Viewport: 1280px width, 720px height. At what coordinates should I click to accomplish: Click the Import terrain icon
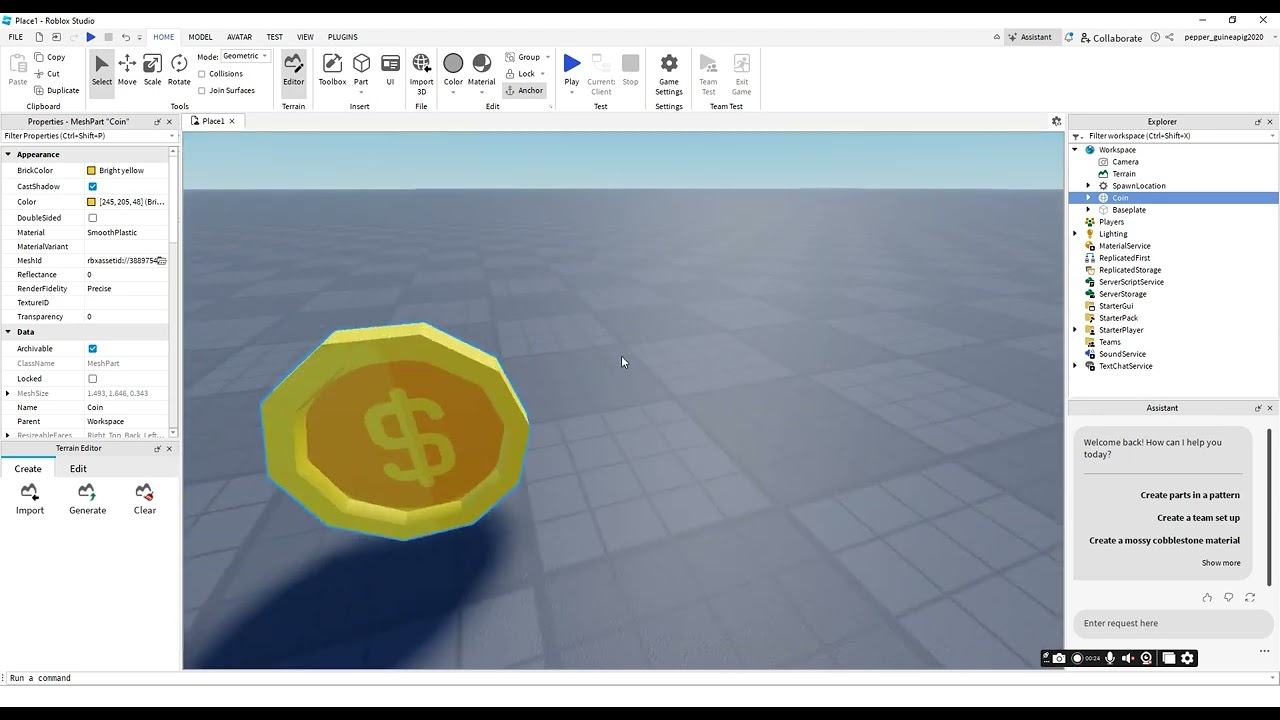pyautogui.click(x=30, y=498)
